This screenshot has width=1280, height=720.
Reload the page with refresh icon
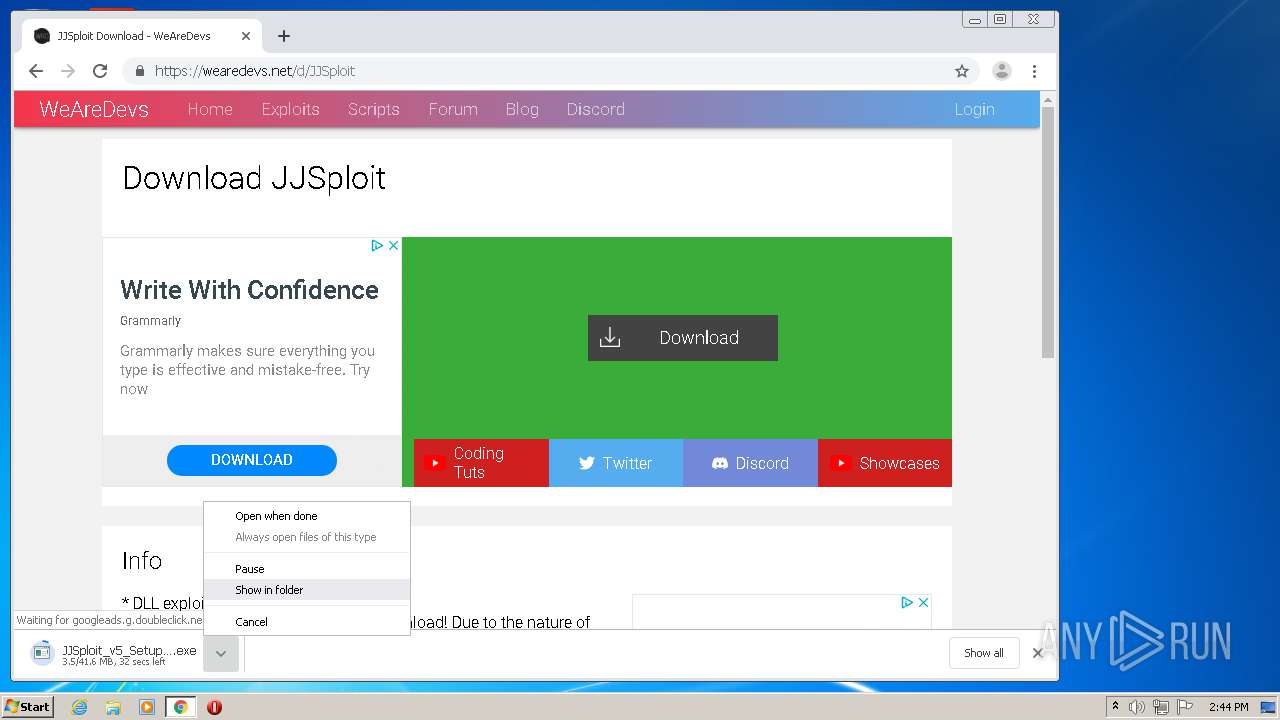tap(100, 71)
